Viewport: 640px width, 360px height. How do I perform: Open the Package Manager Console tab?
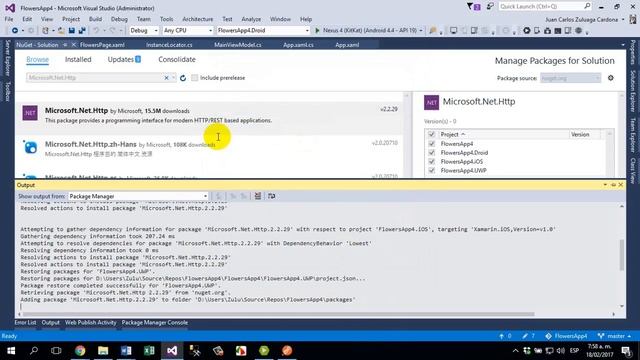[155, 322]
